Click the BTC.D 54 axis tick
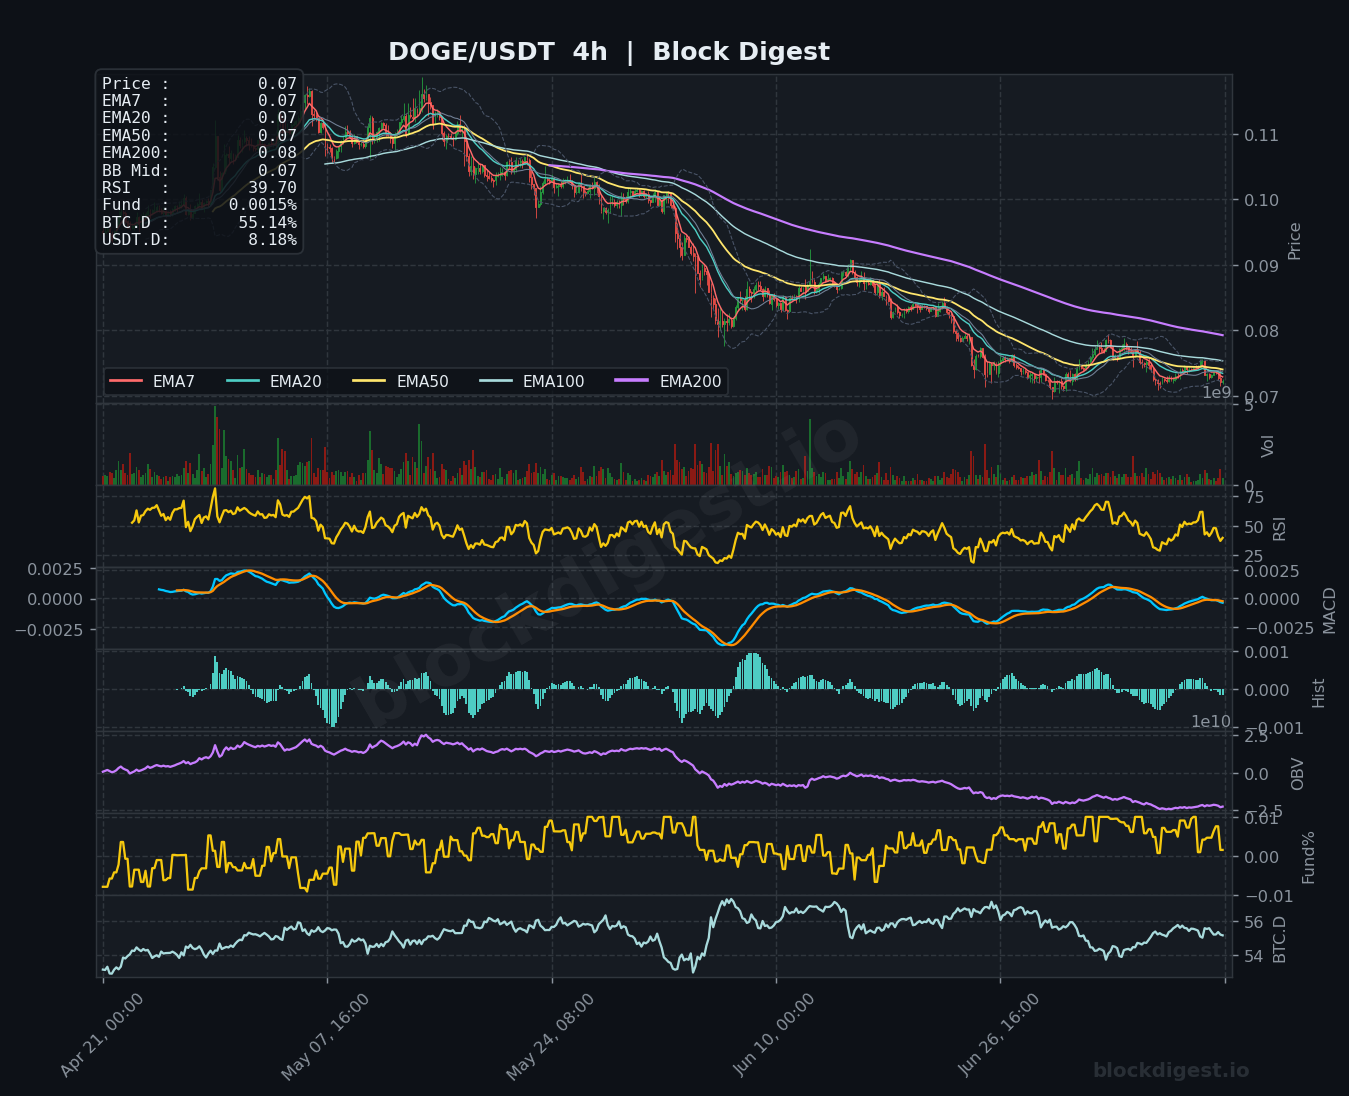The image size is (1349, 1096). coord(1254,957)
